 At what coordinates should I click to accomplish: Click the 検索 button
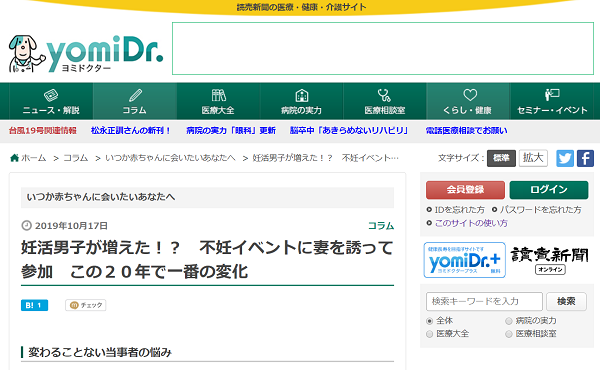pos(566,302)
